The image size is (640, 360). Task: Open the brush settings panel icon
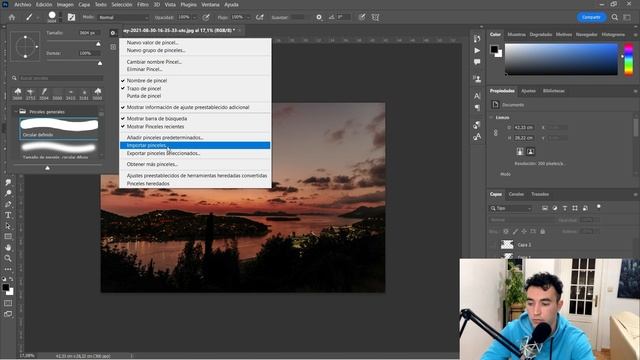71,17
